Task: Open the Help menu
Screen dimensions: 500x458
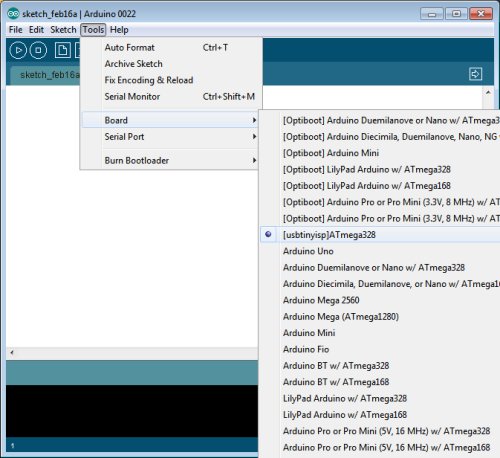Action: [119, 30]
